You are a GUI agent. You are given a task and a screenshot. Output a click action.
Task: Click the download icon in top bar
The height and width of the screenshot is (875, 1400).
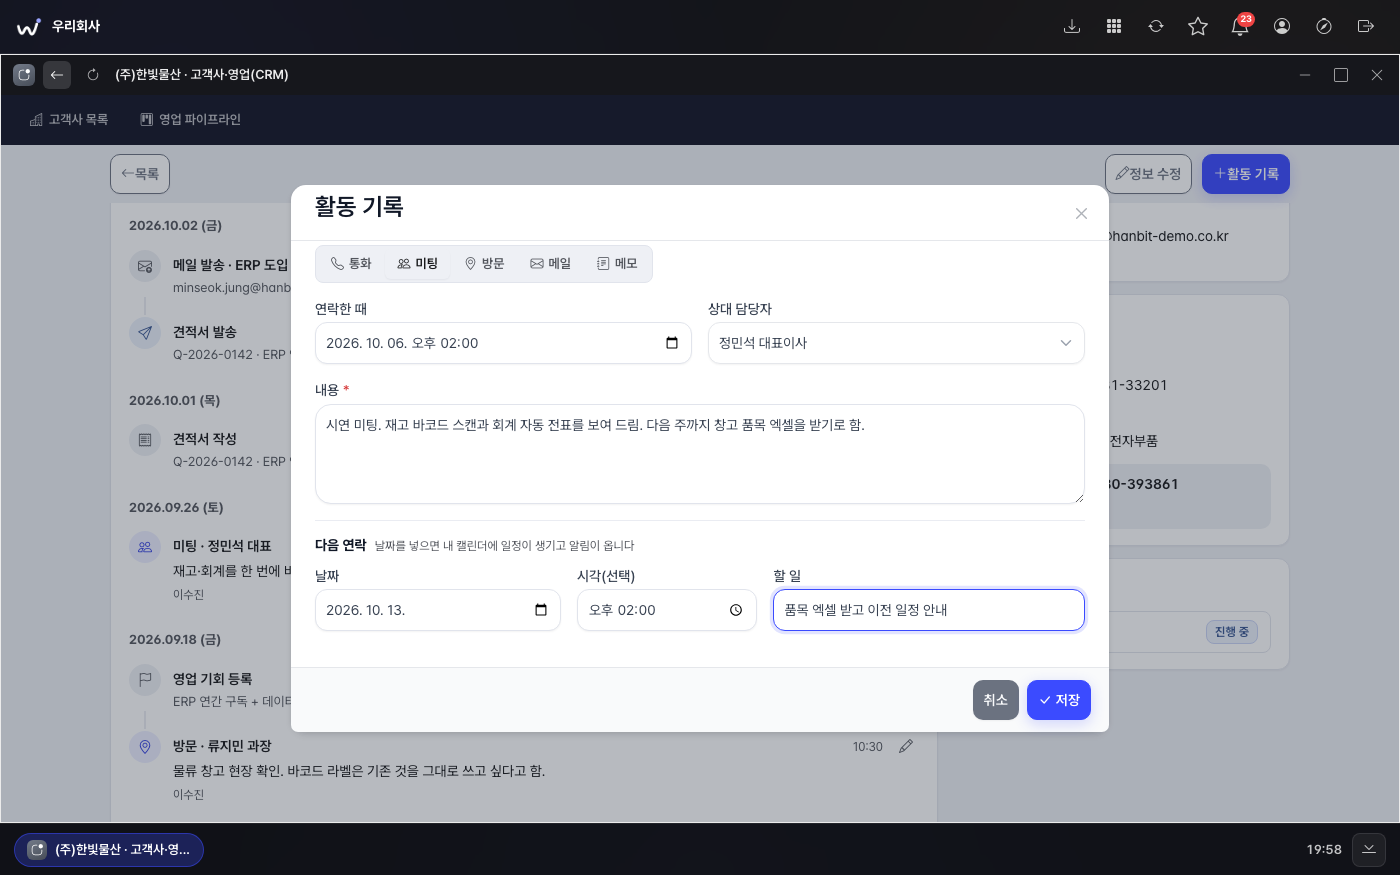[1072, 27]
